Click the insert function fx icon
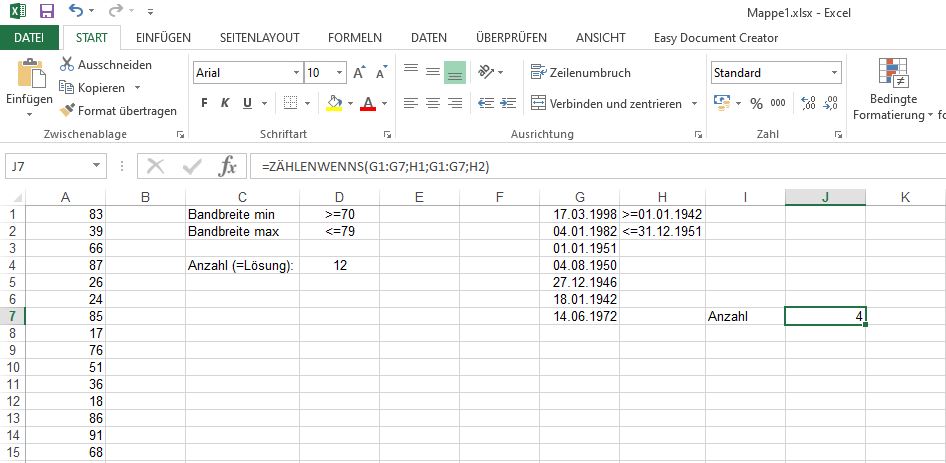 [x=227, y=166]
